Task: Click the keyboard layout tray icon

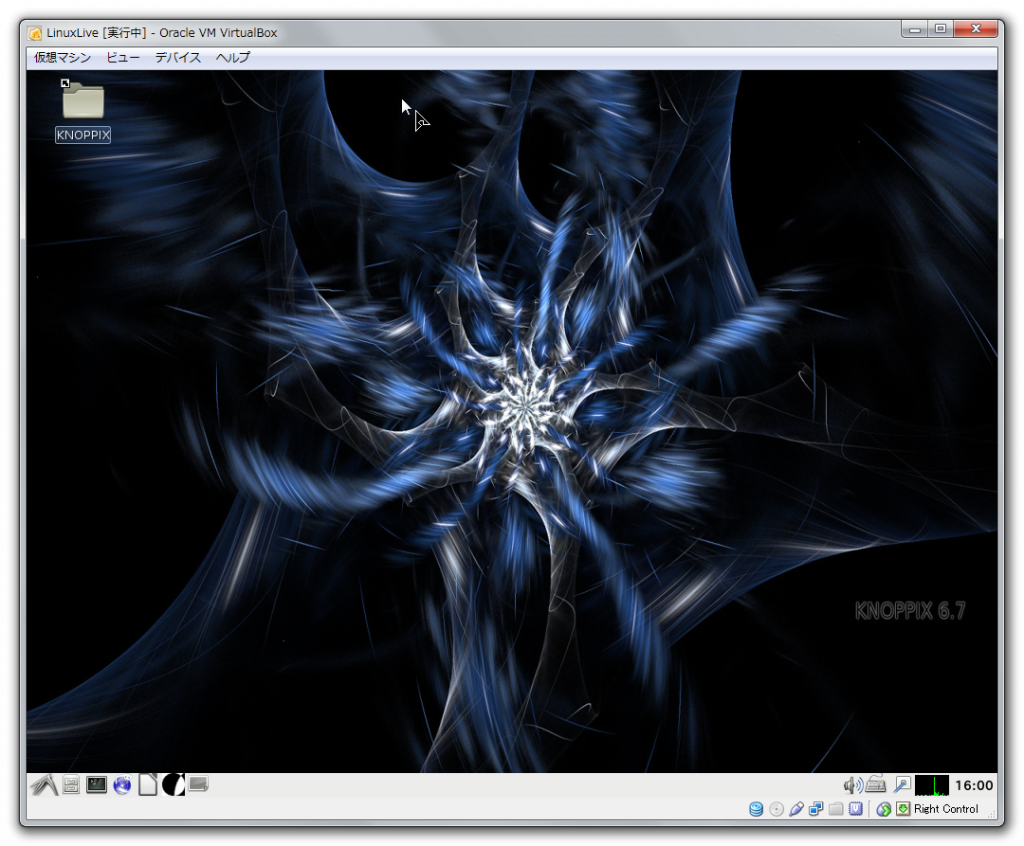Action: click(876, 785)
